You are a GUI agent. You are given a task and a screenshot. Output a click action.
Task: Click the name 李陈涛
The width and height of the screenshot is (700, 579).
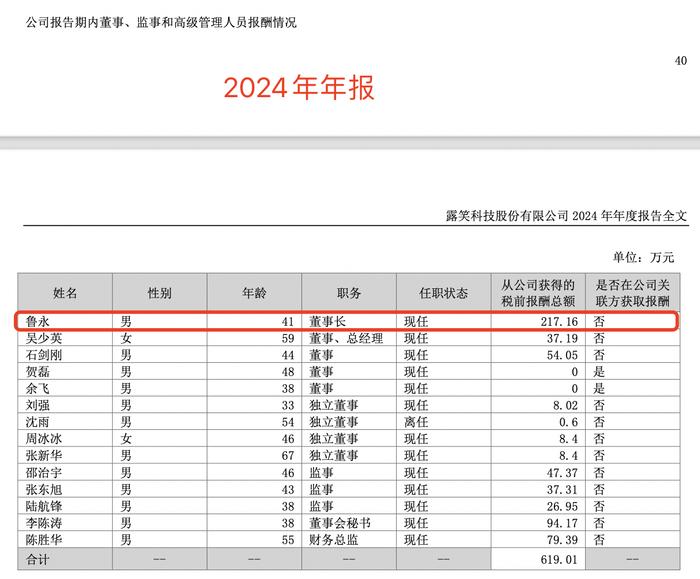tap(44, 523)
